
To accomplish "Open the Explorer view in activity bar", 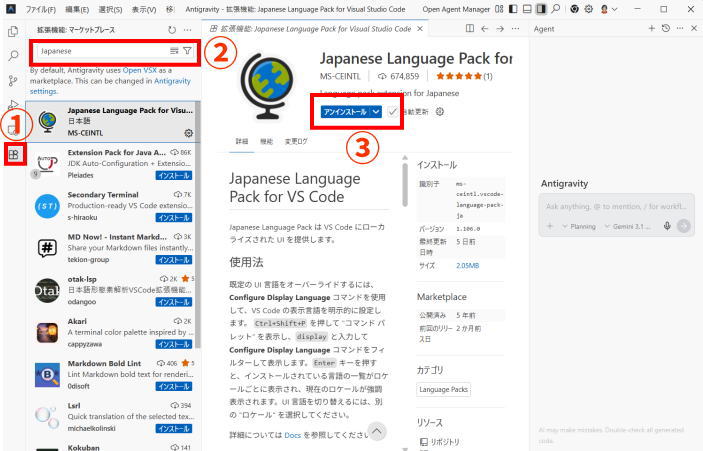I will [13, 30].
